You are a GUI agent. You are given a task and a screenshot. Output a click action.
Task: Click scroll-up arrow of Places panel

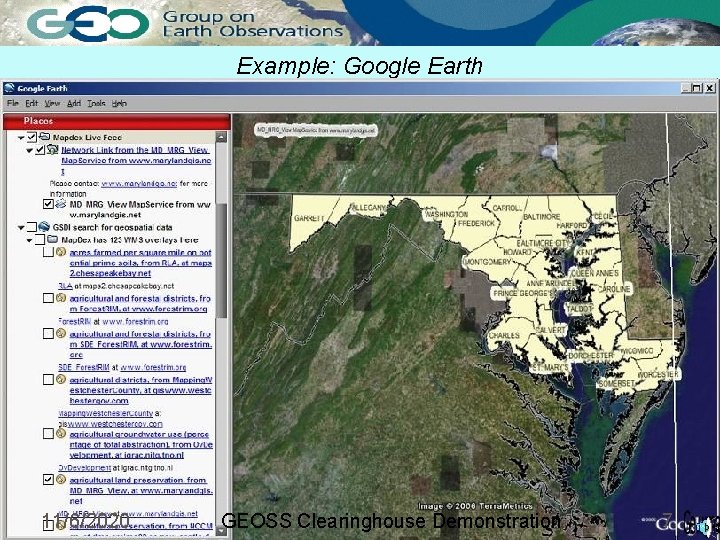(221, 137)
